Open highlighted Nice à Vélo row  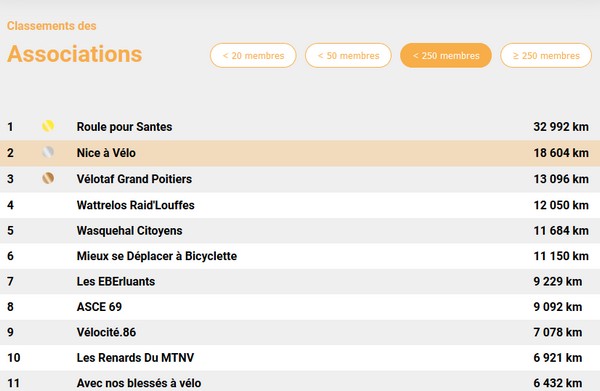pos(300,153)
